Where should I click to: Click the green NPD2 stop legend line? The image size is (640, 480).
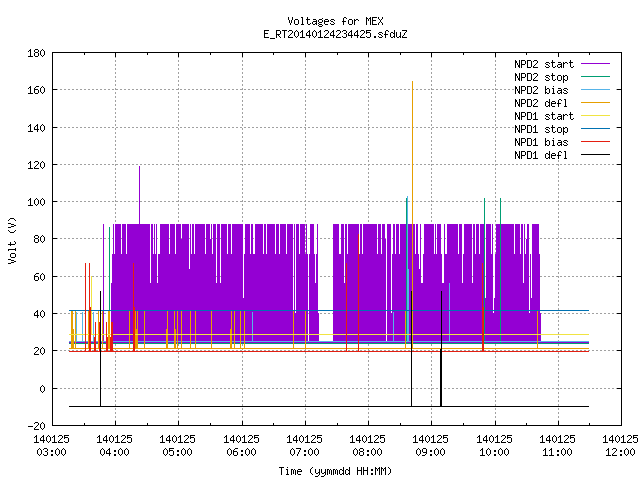tap(595, 76)
